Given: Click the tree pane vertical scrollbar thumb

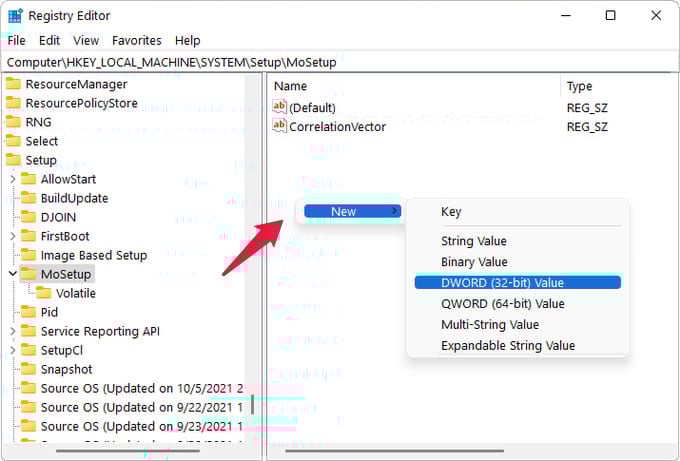Looking at the screenshot, I should (x=252, y=405).
